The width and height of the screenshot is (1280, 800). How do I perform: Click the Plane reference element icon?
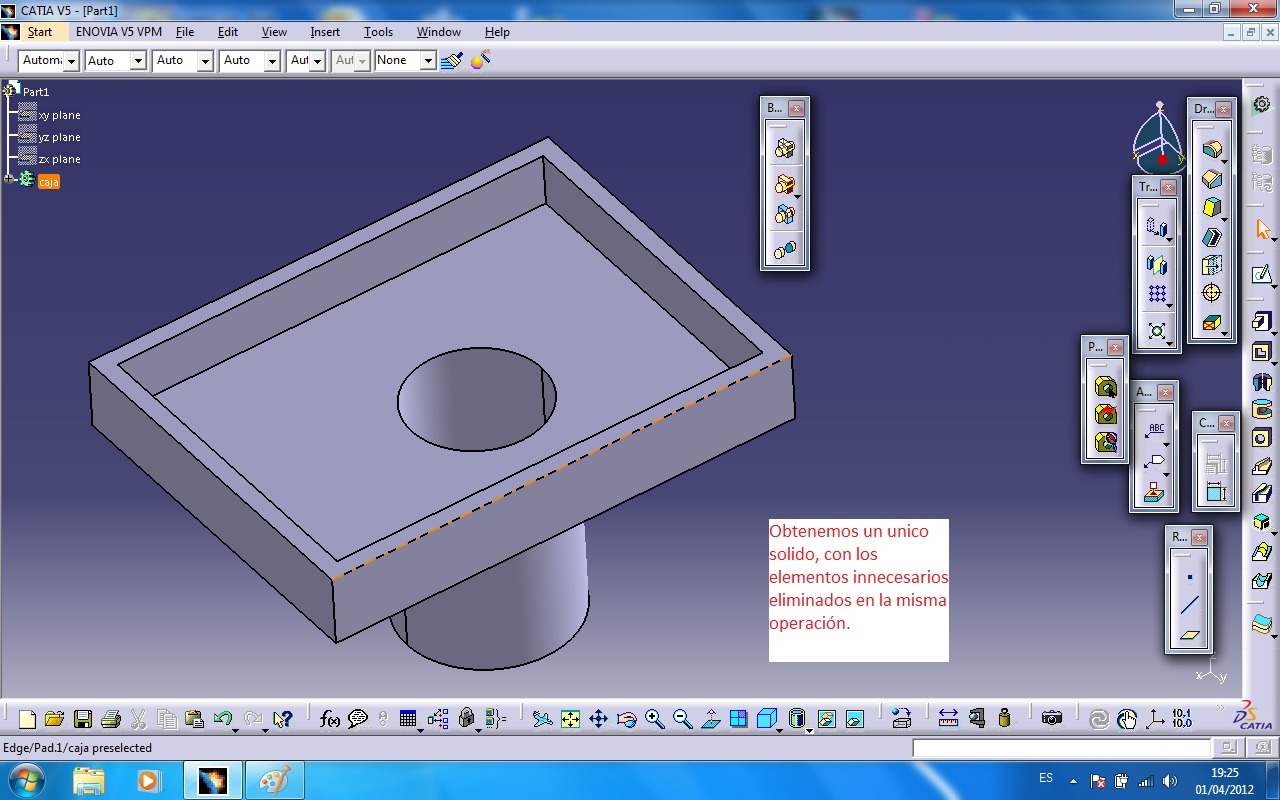coord(1189,635)
